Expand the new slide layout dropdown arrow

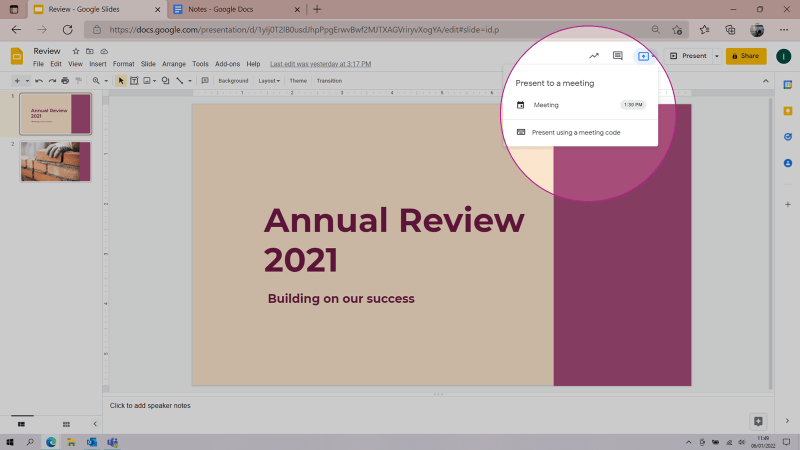point(27,81)
